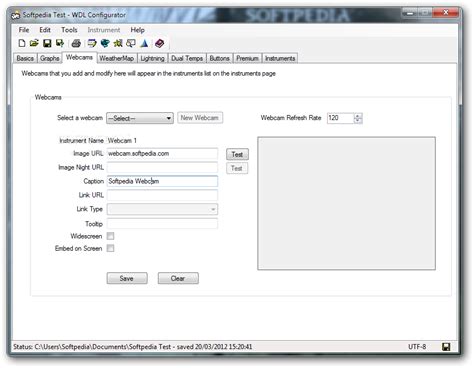Click the status bar saved file path
This screenshot has height=368, width=474.
pyautogui.click(x=133, y=347)
